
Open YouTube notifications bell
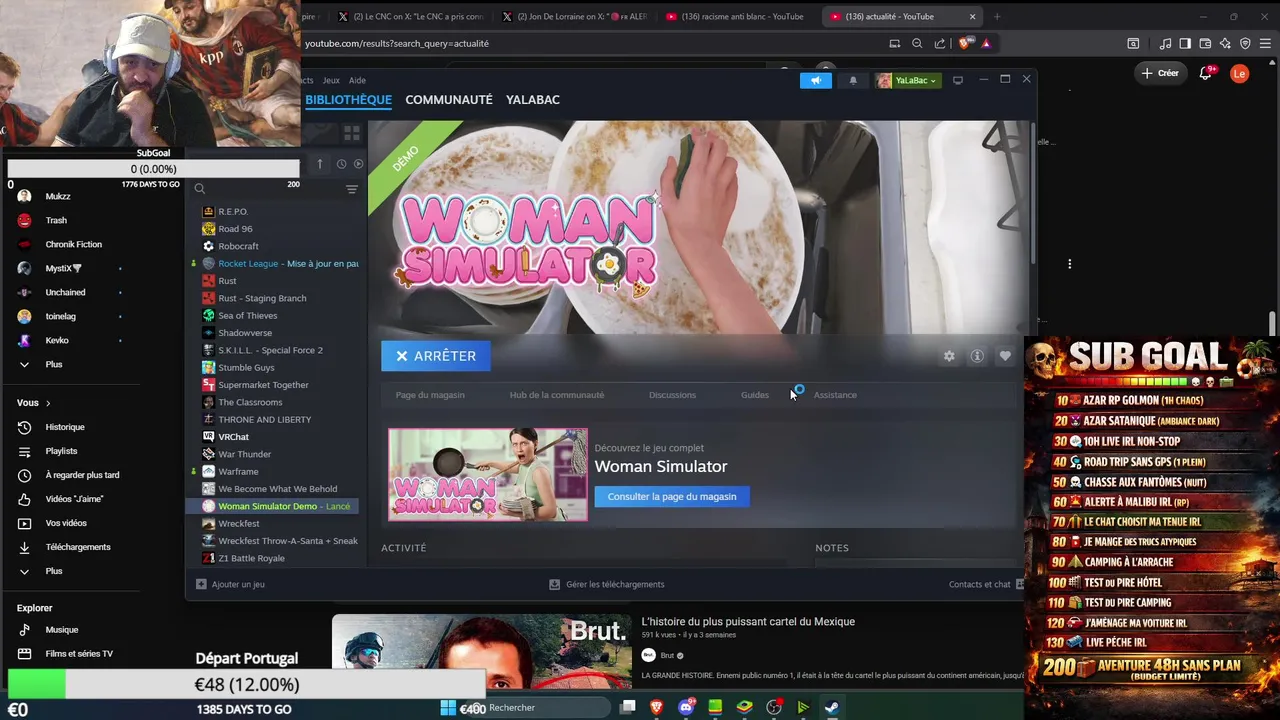pos(1206,73)
